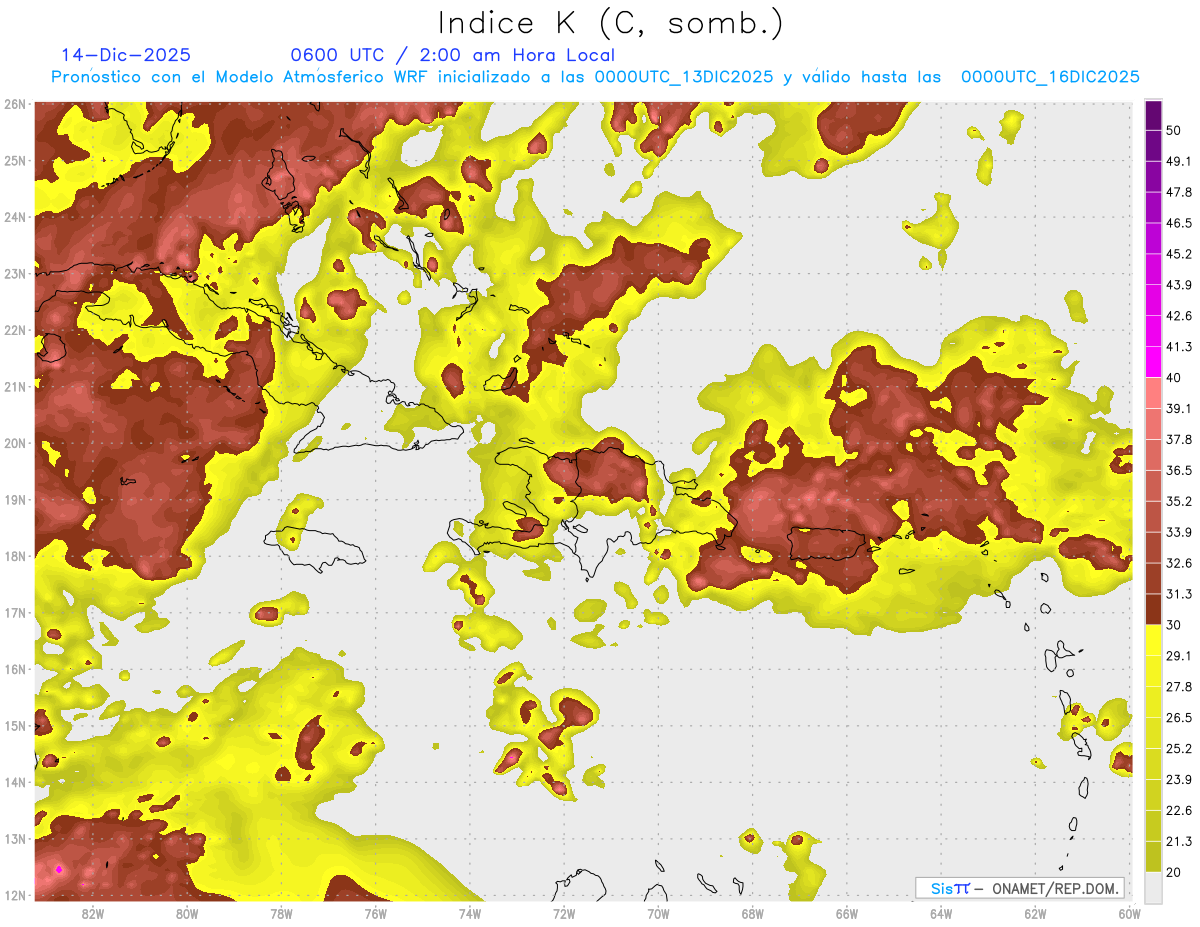
Task: Click the 26N latitude label
Action: (x=15, y=104)
